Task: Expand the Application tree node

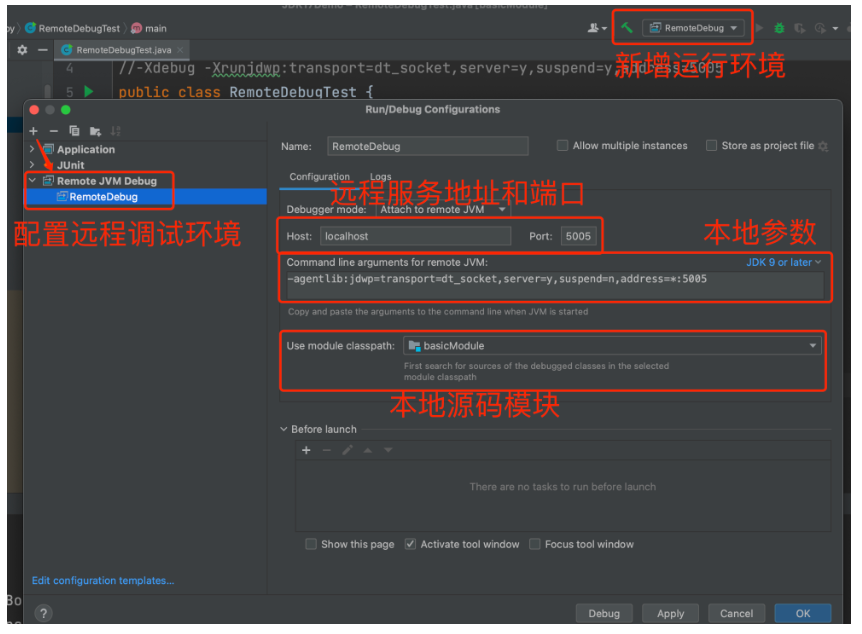Action: click(x=32, y=149)
